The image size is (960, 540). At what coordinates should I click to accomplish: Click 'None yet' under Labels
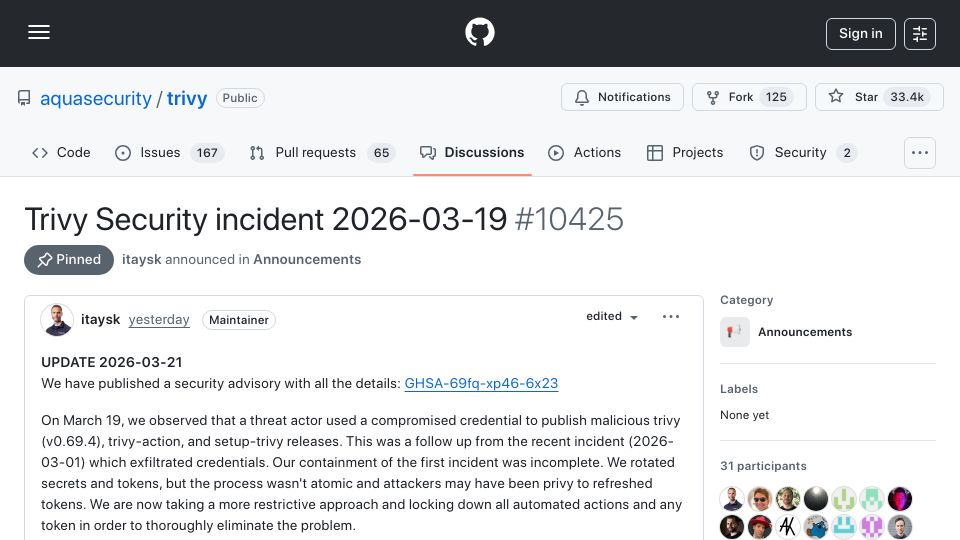(744, 415)
